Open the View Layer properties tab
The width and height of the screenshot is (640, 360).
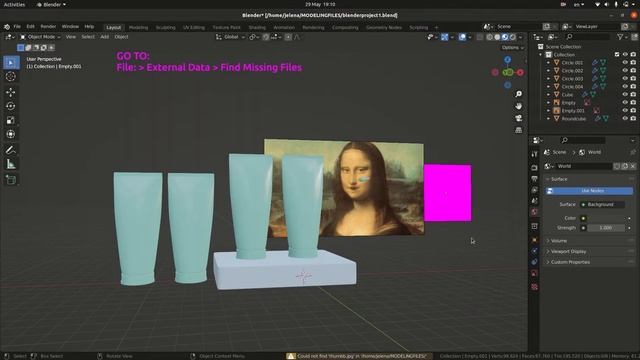click(x=534, y=190)
